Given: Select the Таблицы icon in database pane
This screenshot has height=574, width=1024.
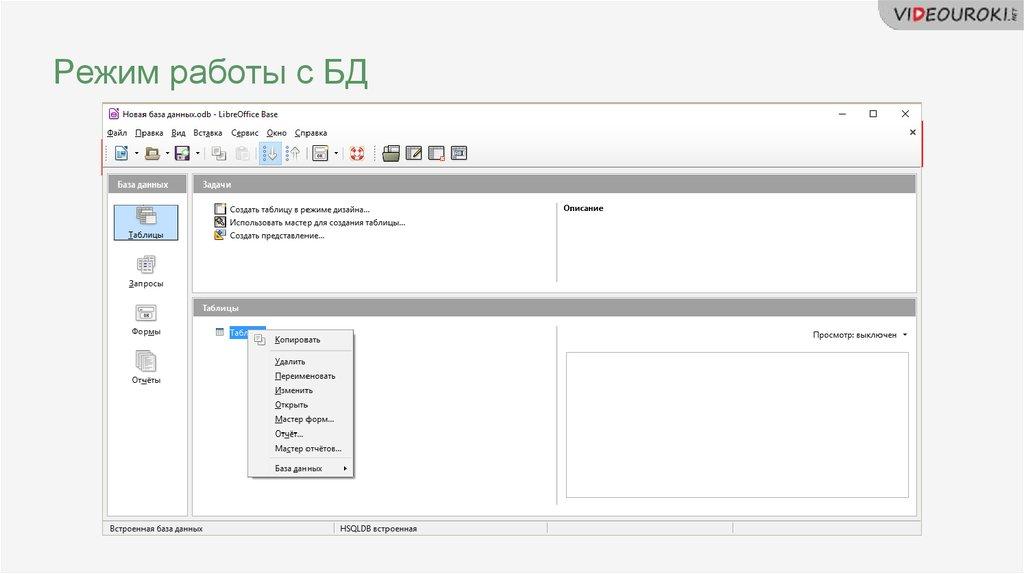Looking at the screenshot, I should coord(146,222).
